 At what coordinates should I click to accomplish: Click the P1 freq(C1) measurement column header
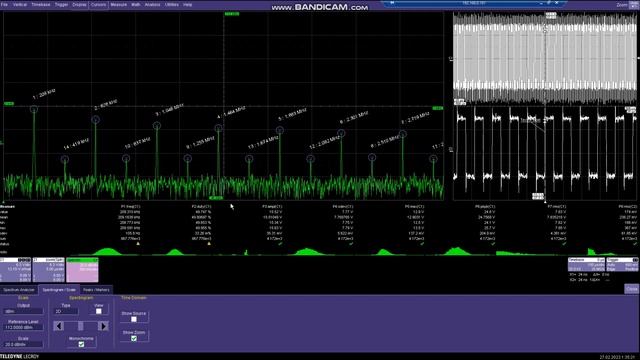(x=131, y=207)
